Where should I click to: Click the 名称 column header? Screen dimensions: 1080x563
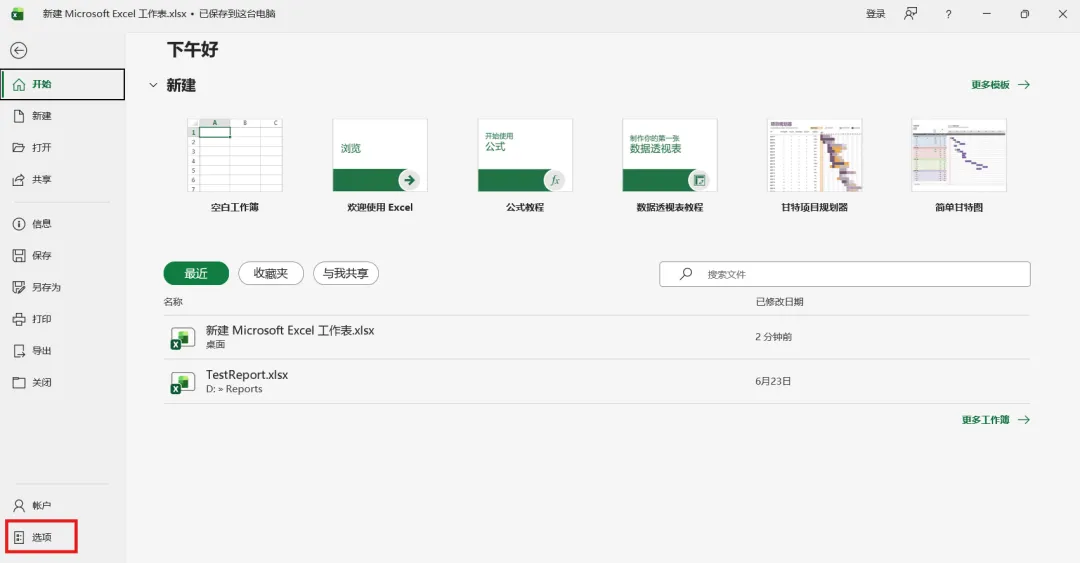[173, 302]
